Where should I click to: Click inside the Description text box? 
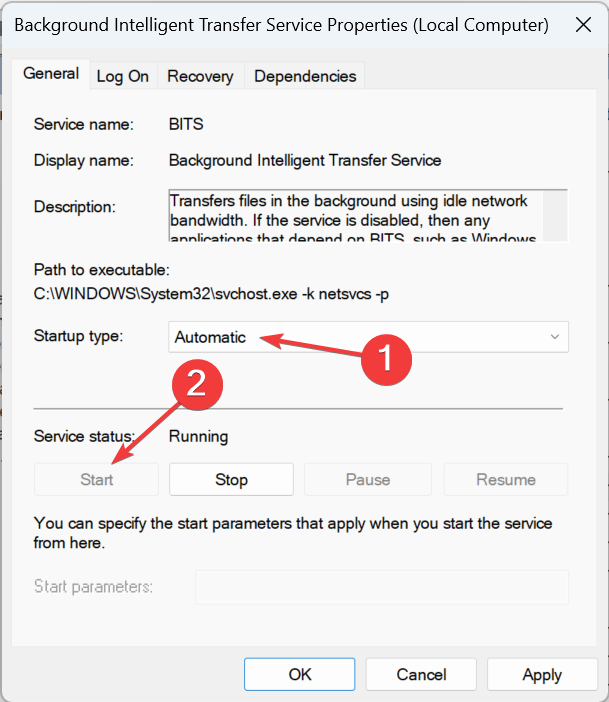tap(356, 216)
